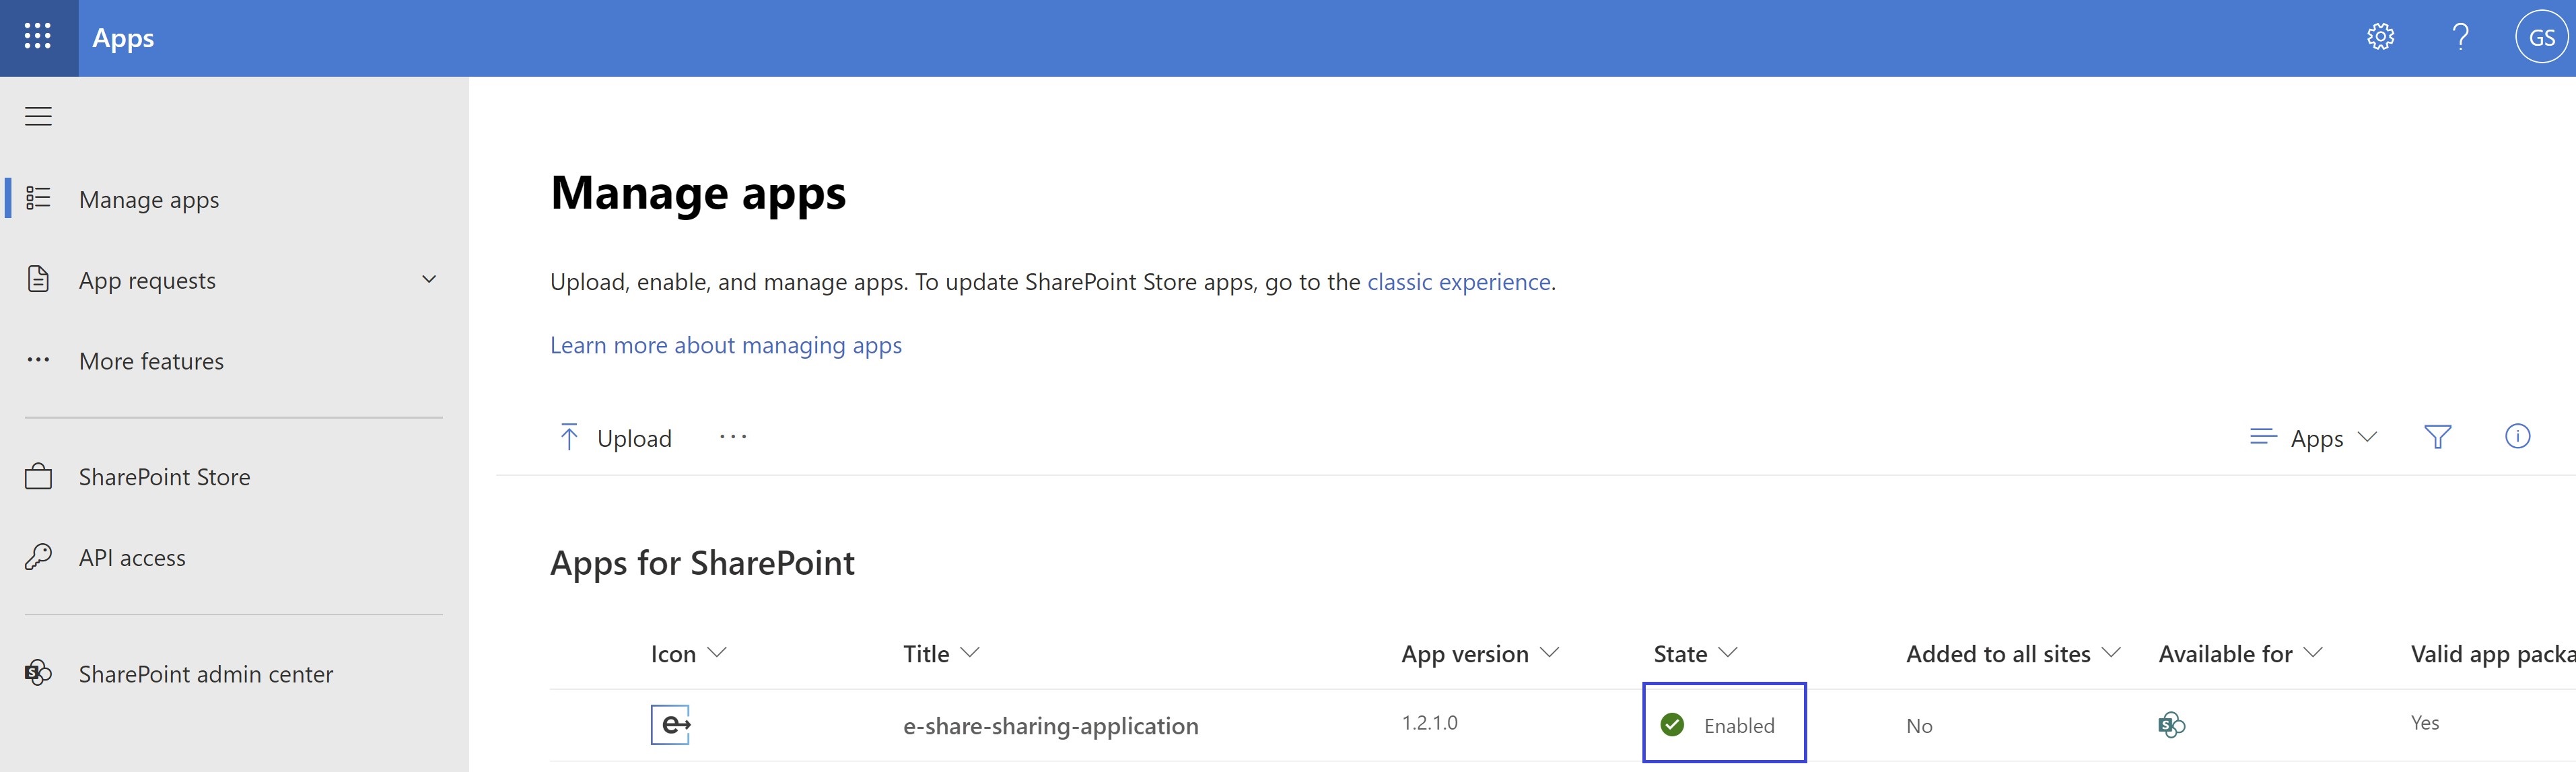This screenshot has height=772, width=2576.
Task: Click the API access key icon
Action: point(38,557)
